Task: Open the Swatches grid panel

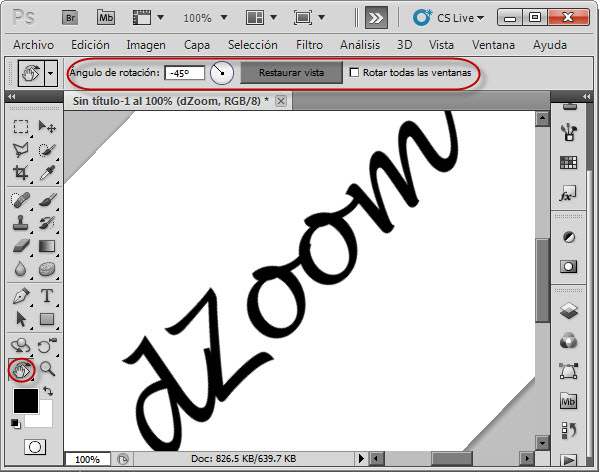Action: 568,163
